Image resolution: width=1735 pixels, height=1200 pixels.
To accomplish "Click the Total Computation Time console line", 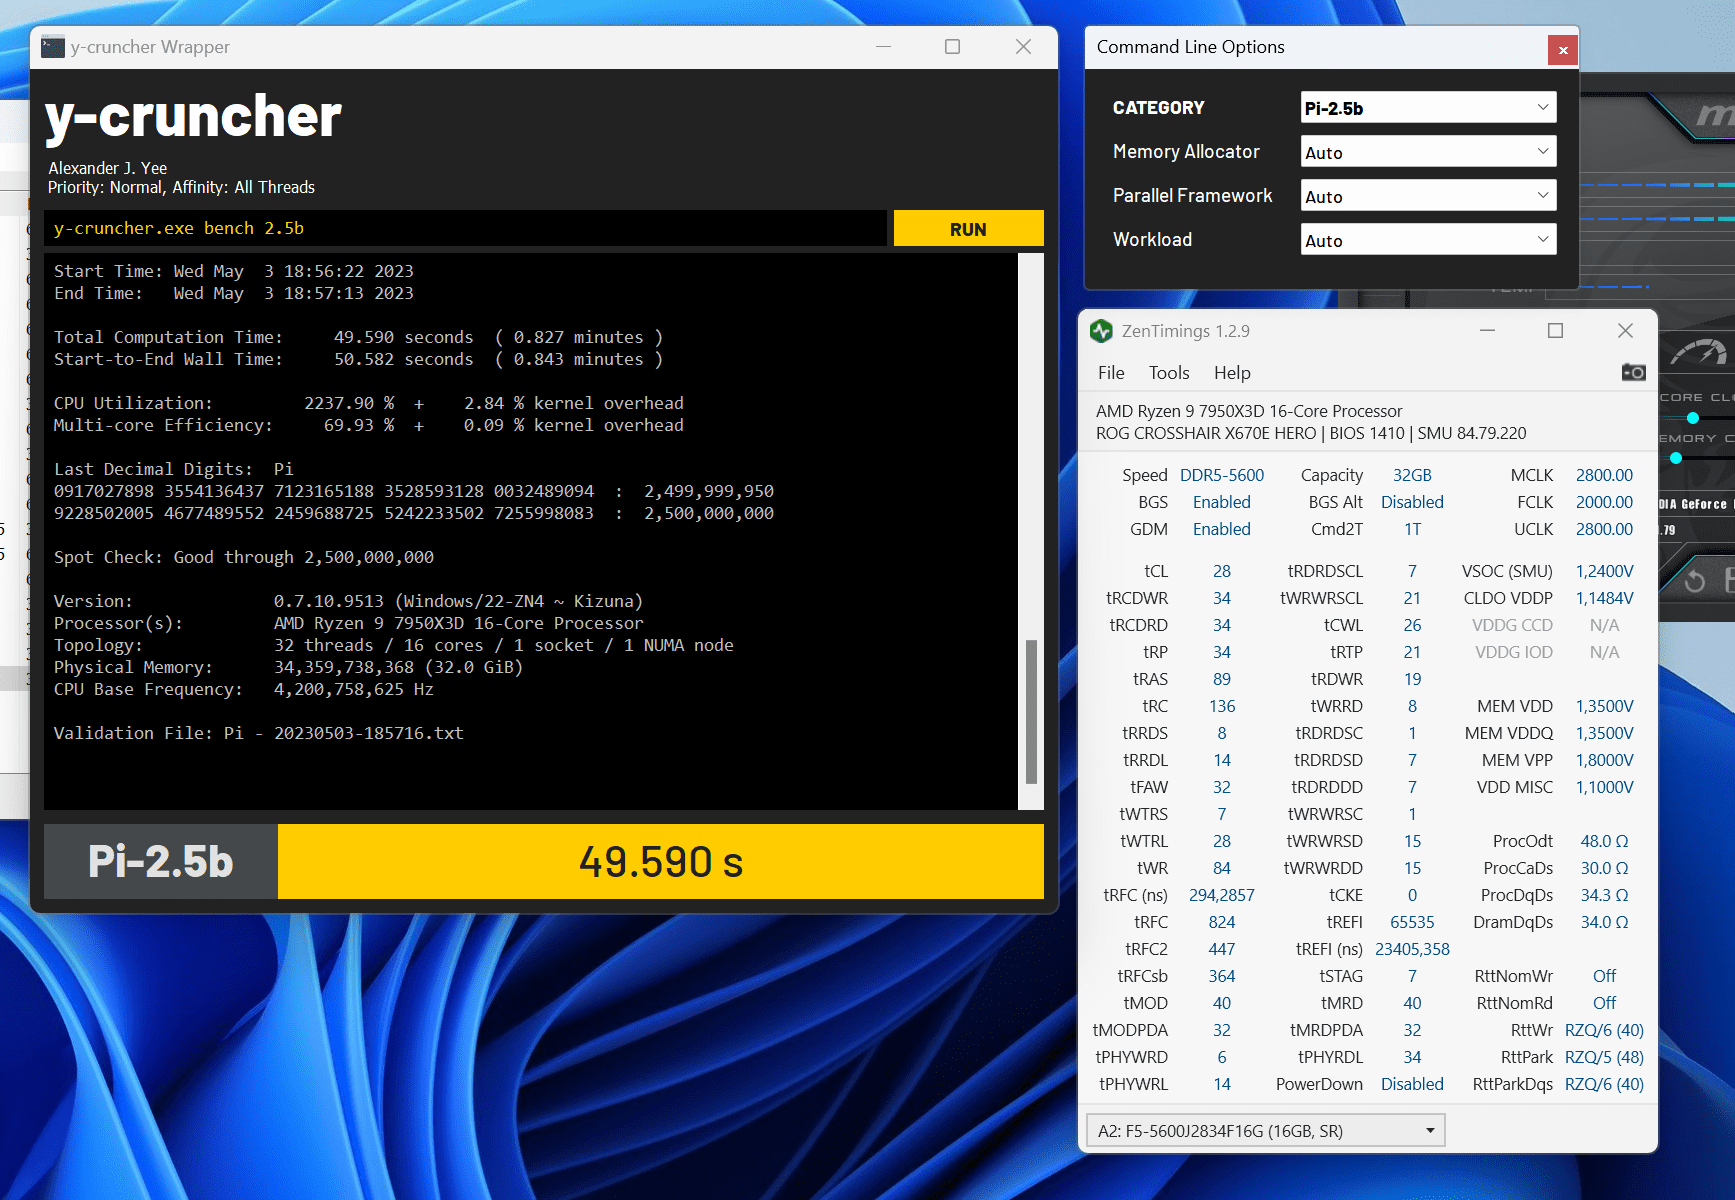I will [x=358, y=337].
